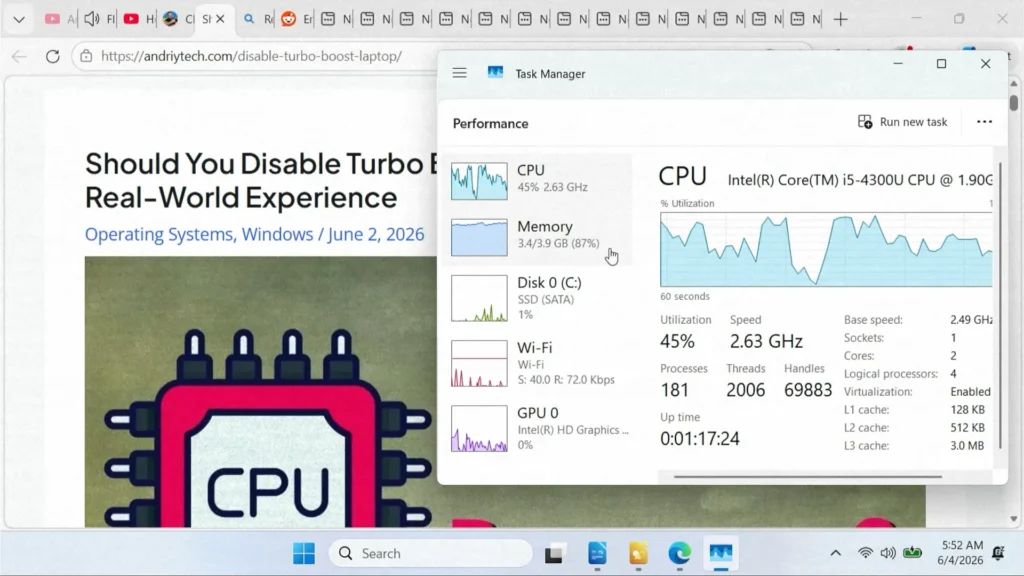Click the L3 cache 3.0 MB value
Image resolution: width=1024 pixels, height=576 pixels.
pos(967,446)
